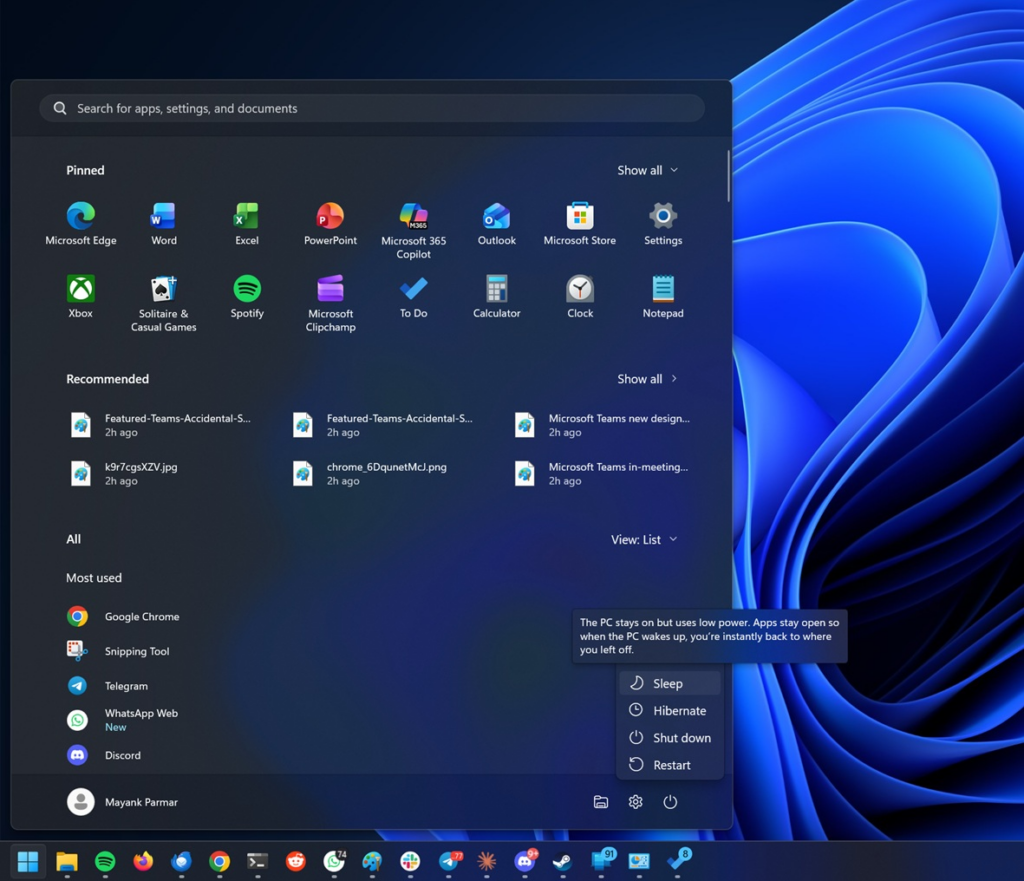Launch Snipping Tool from Most used

[x=119, y=651]
